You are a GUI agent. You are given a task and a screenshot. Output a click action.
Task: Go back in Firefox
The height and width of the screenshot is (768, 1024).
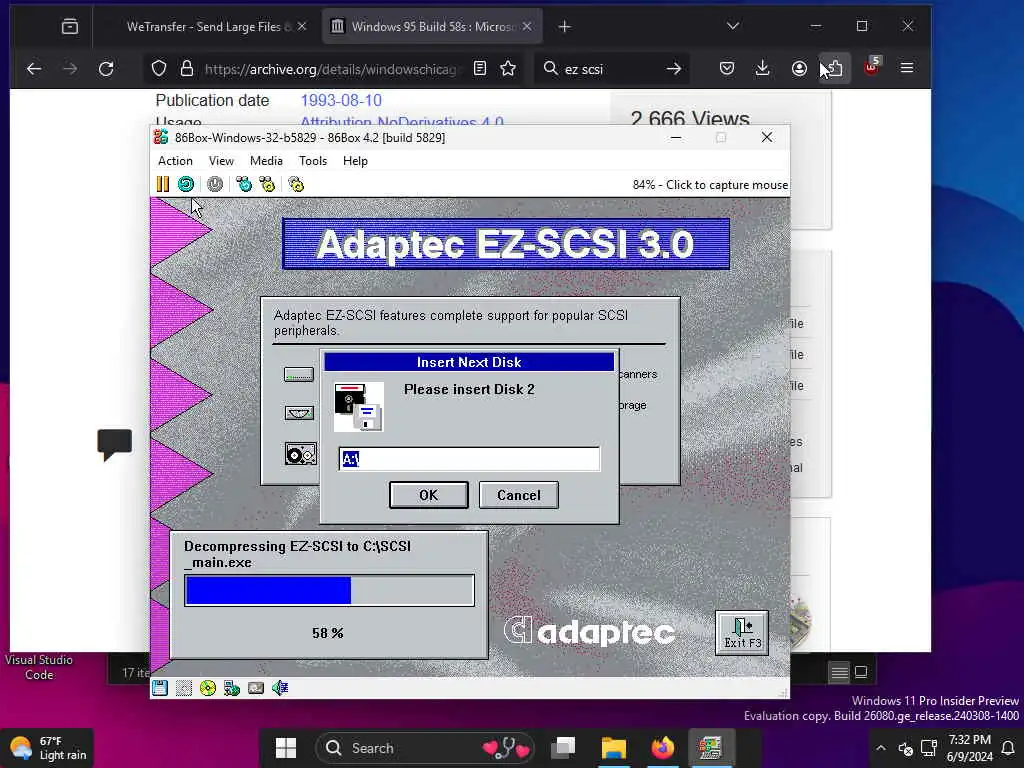point(34,68)
